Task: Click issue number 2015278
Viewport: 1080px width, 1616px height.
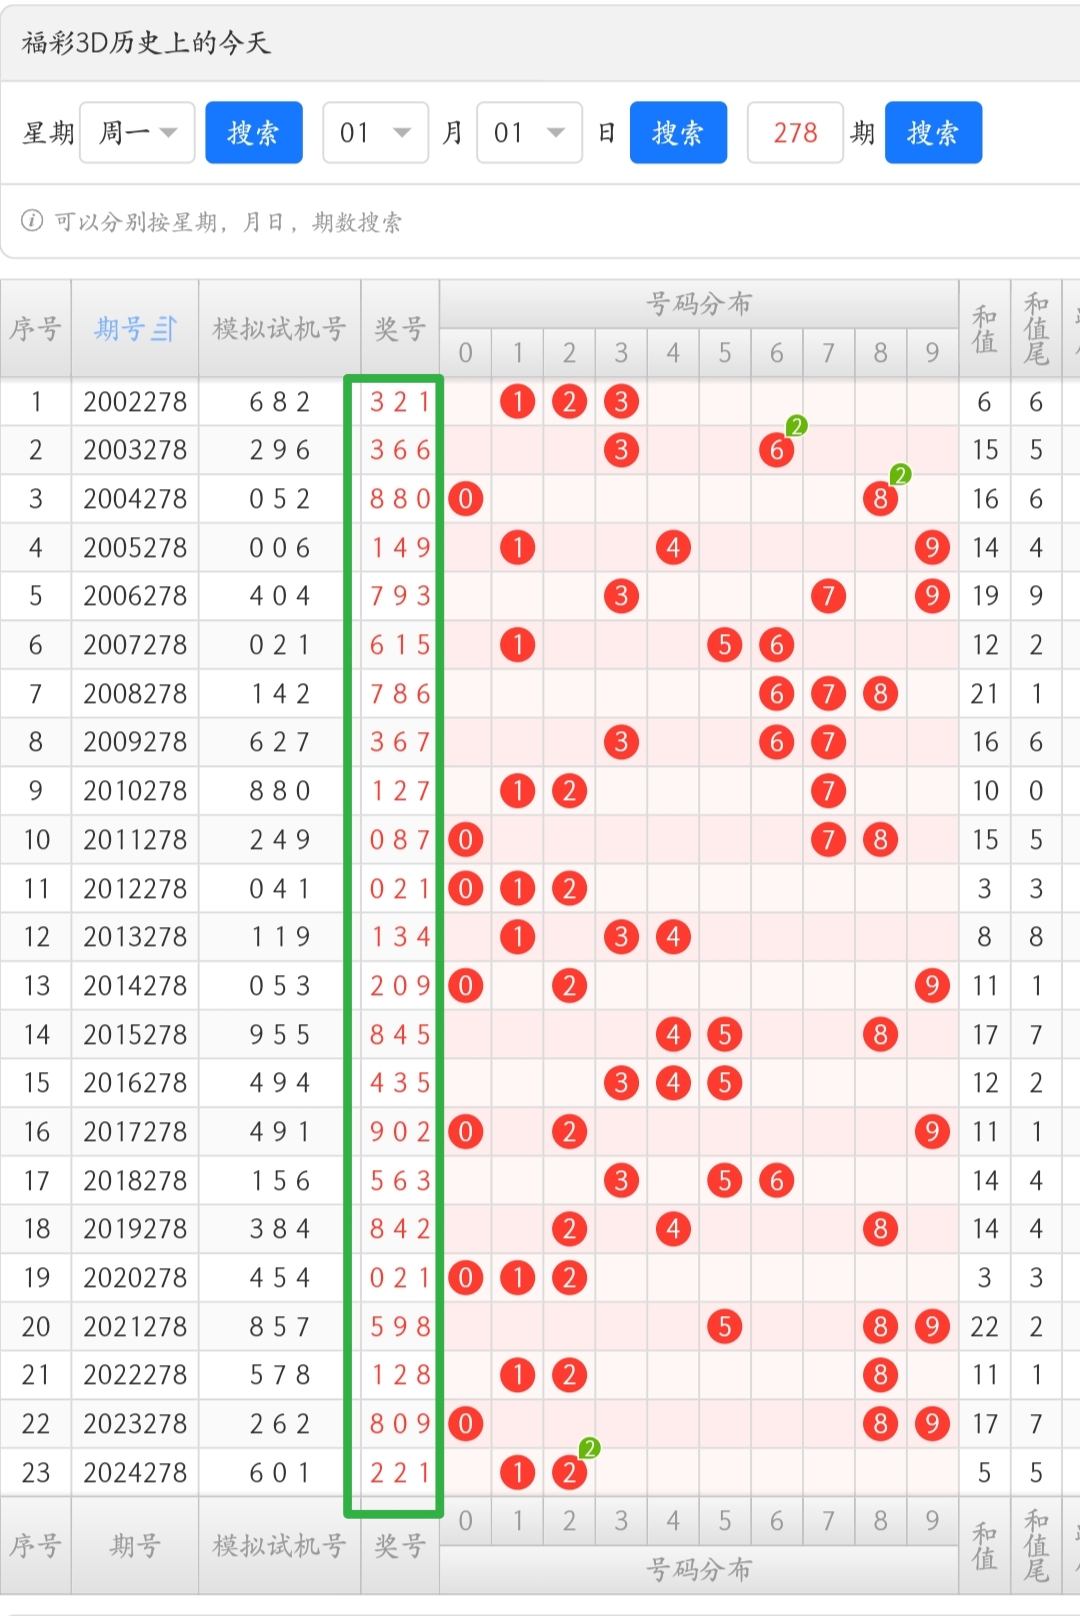Action: pyautogui.click(x=135, y=1034)
